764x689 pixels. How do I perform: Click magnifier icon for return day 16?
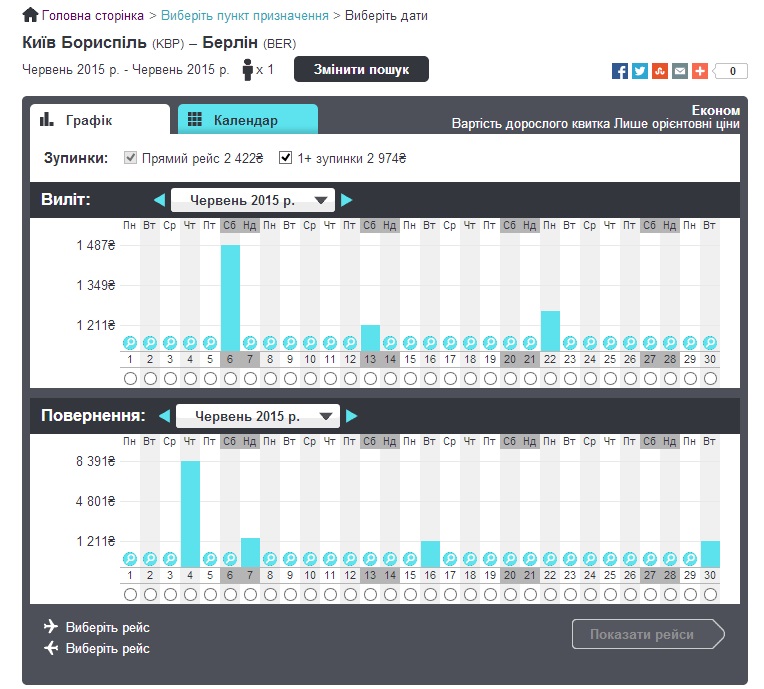tap(430, 558)
